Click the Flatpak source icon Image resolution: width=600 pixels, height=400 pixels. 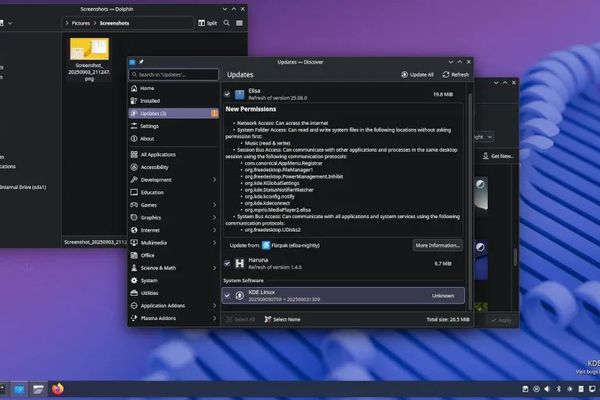tap(266, 245)
